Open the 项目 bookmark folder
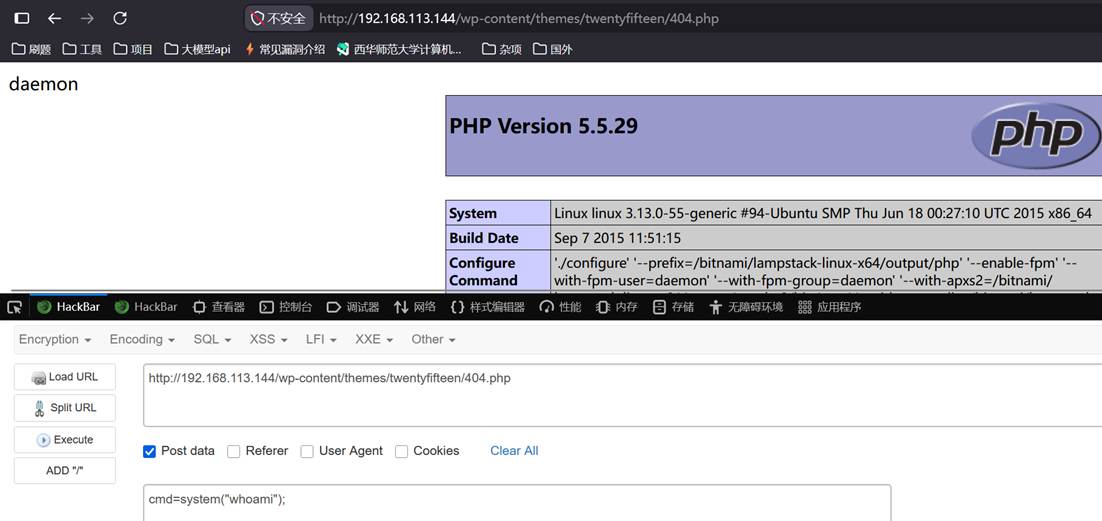 [x=133, y=49]
